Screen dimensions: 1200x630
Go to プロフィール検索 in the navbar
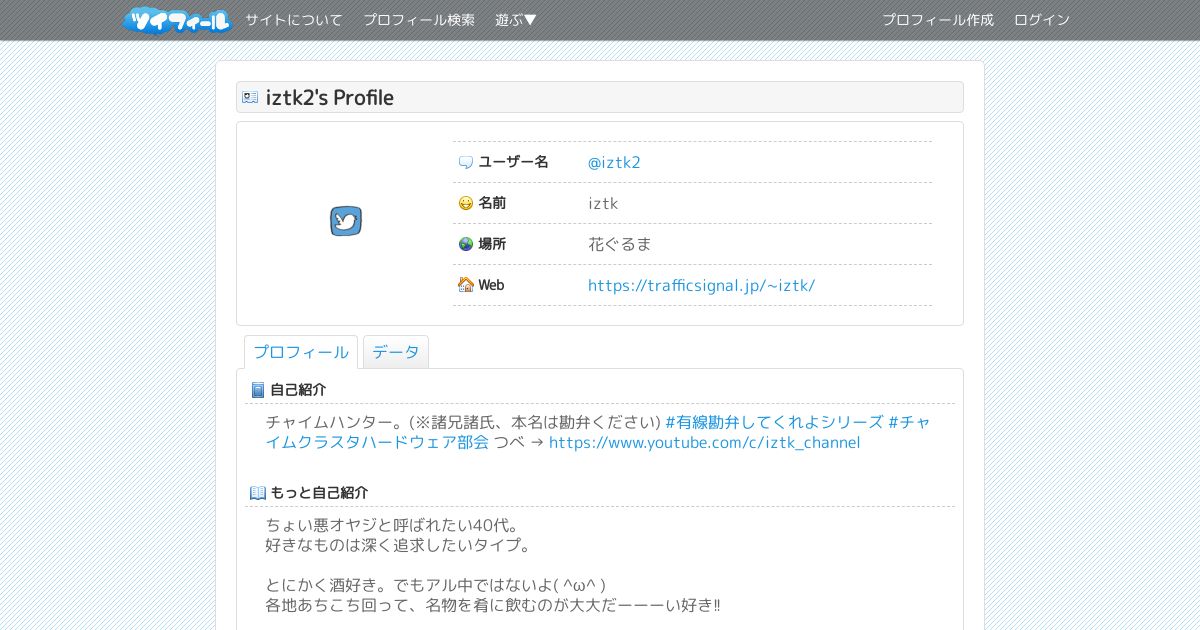point(419,20)
